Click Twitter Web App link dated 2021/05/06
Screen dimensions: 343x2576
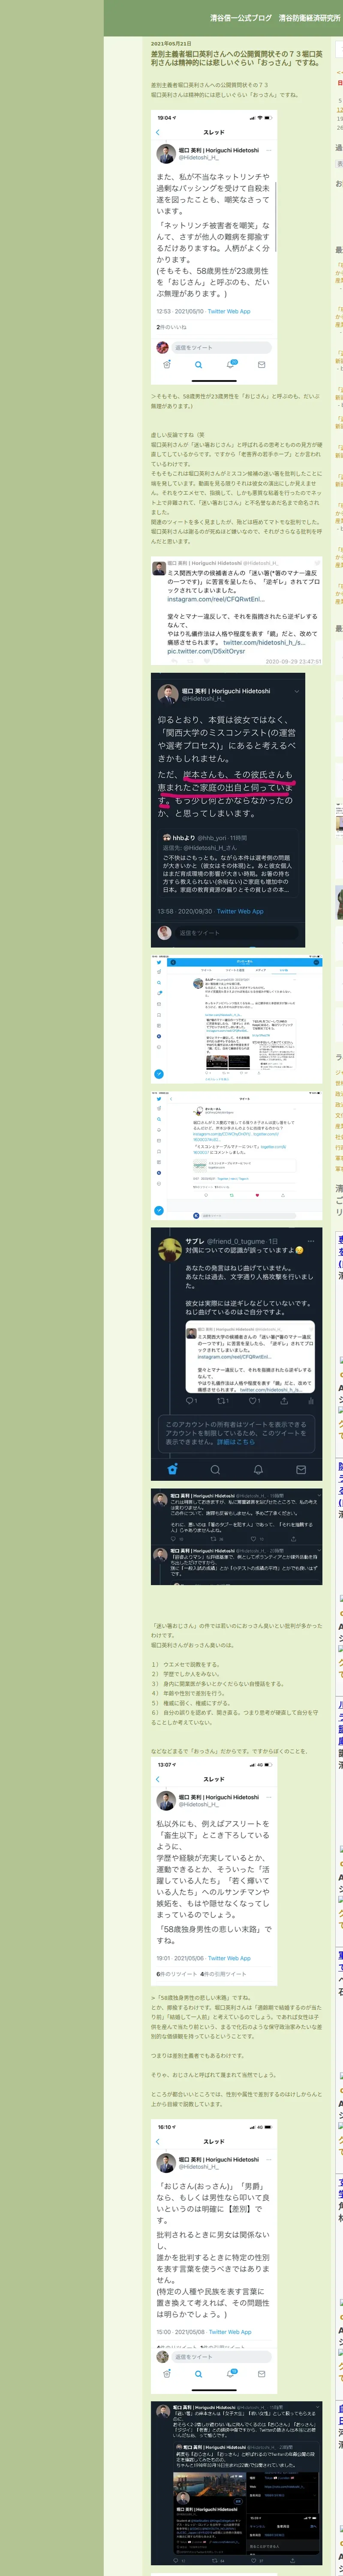[229, 1958]
